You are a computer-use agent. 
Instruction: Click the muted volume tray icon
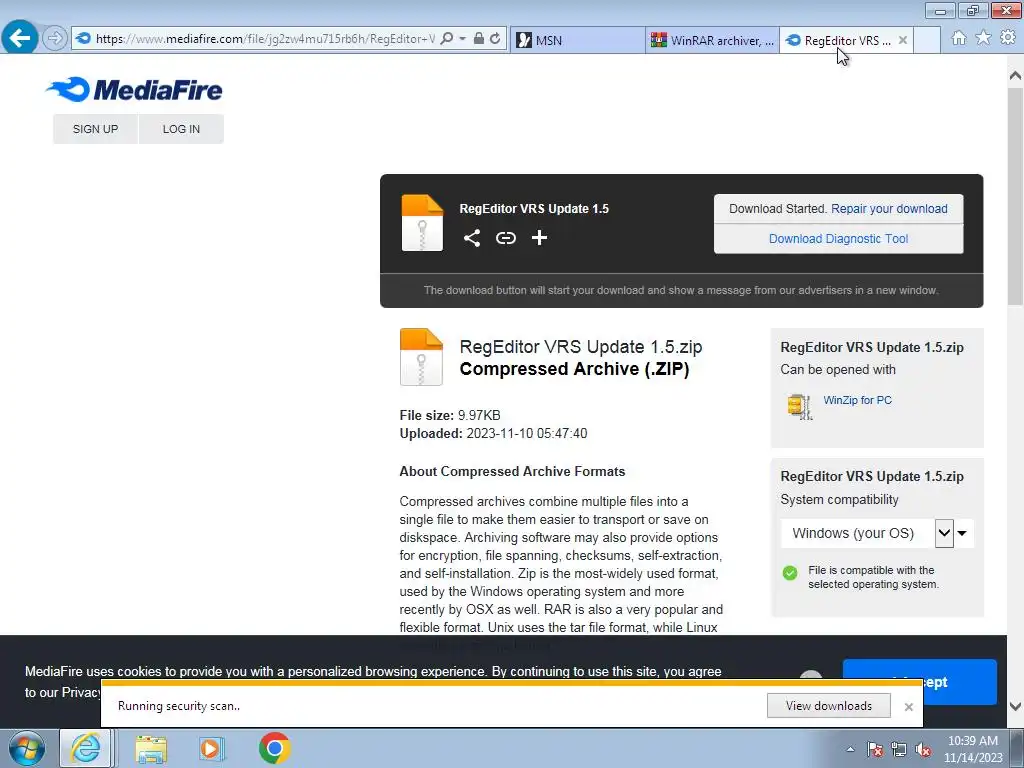tap(923, 750)
